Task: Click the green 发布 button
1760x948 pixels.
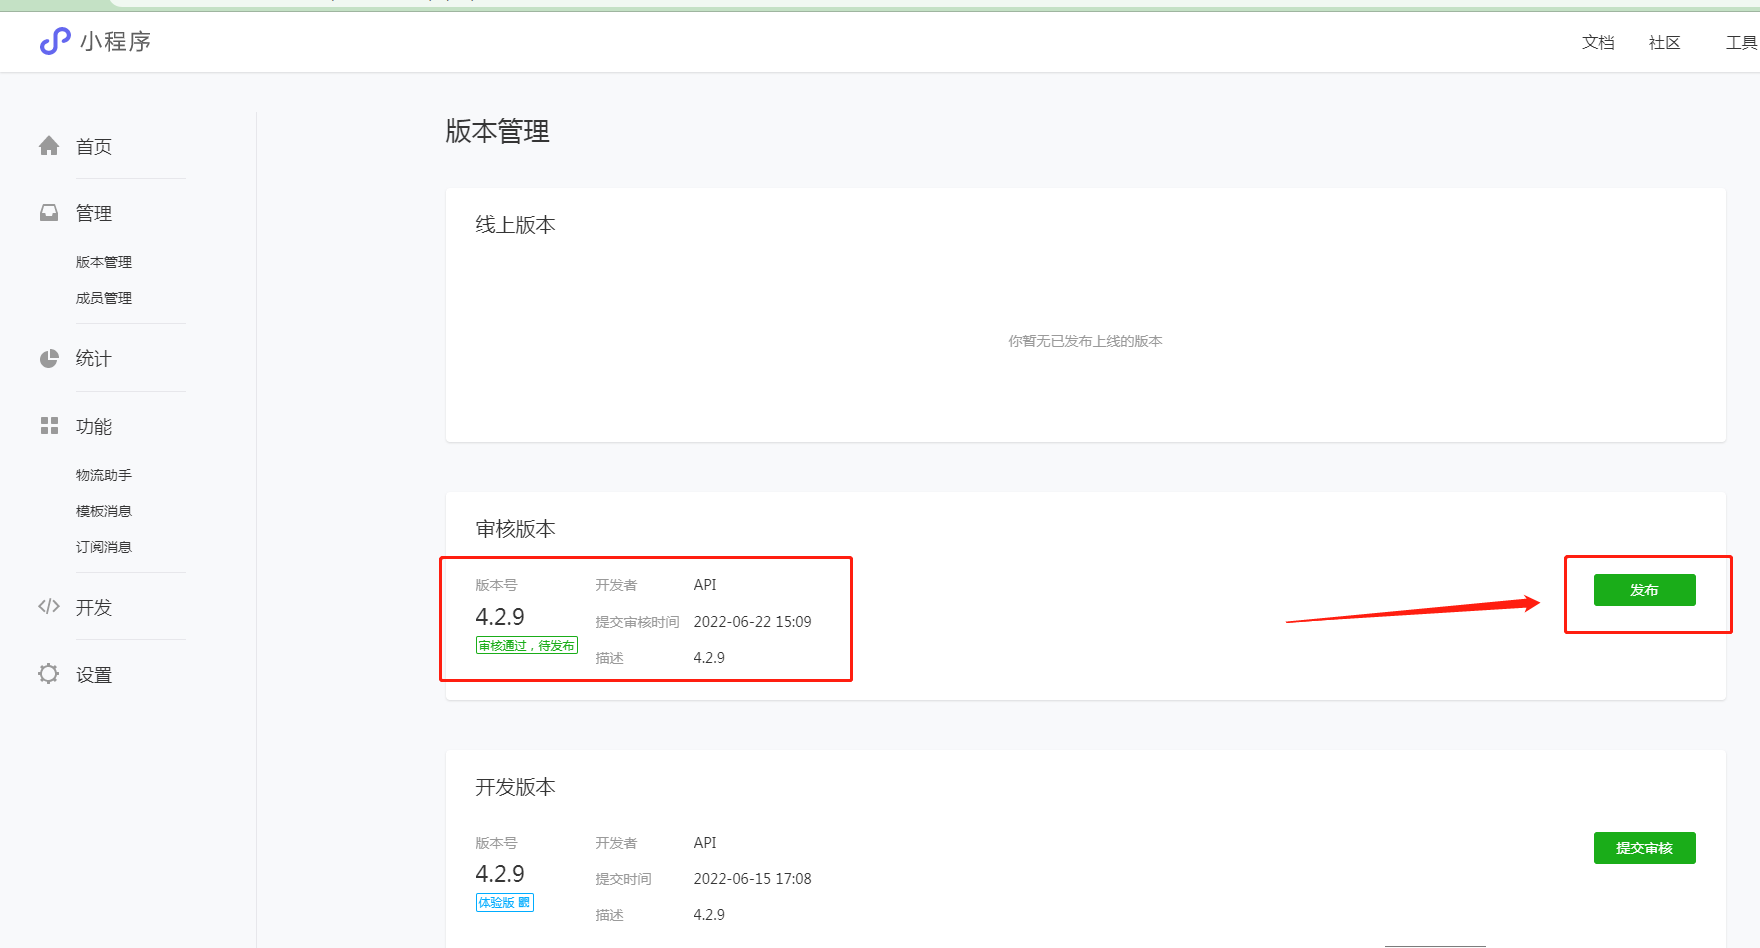Action: [x=1644, y=590]
